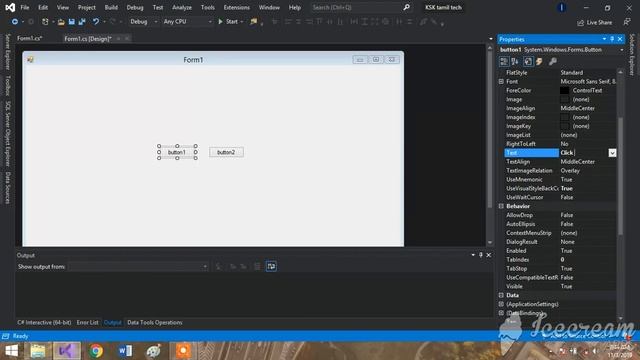This screenshot has height=360, width=640.
Task: Switch to the C# Interactive (64-bit) tab
Action: point(44,322)
